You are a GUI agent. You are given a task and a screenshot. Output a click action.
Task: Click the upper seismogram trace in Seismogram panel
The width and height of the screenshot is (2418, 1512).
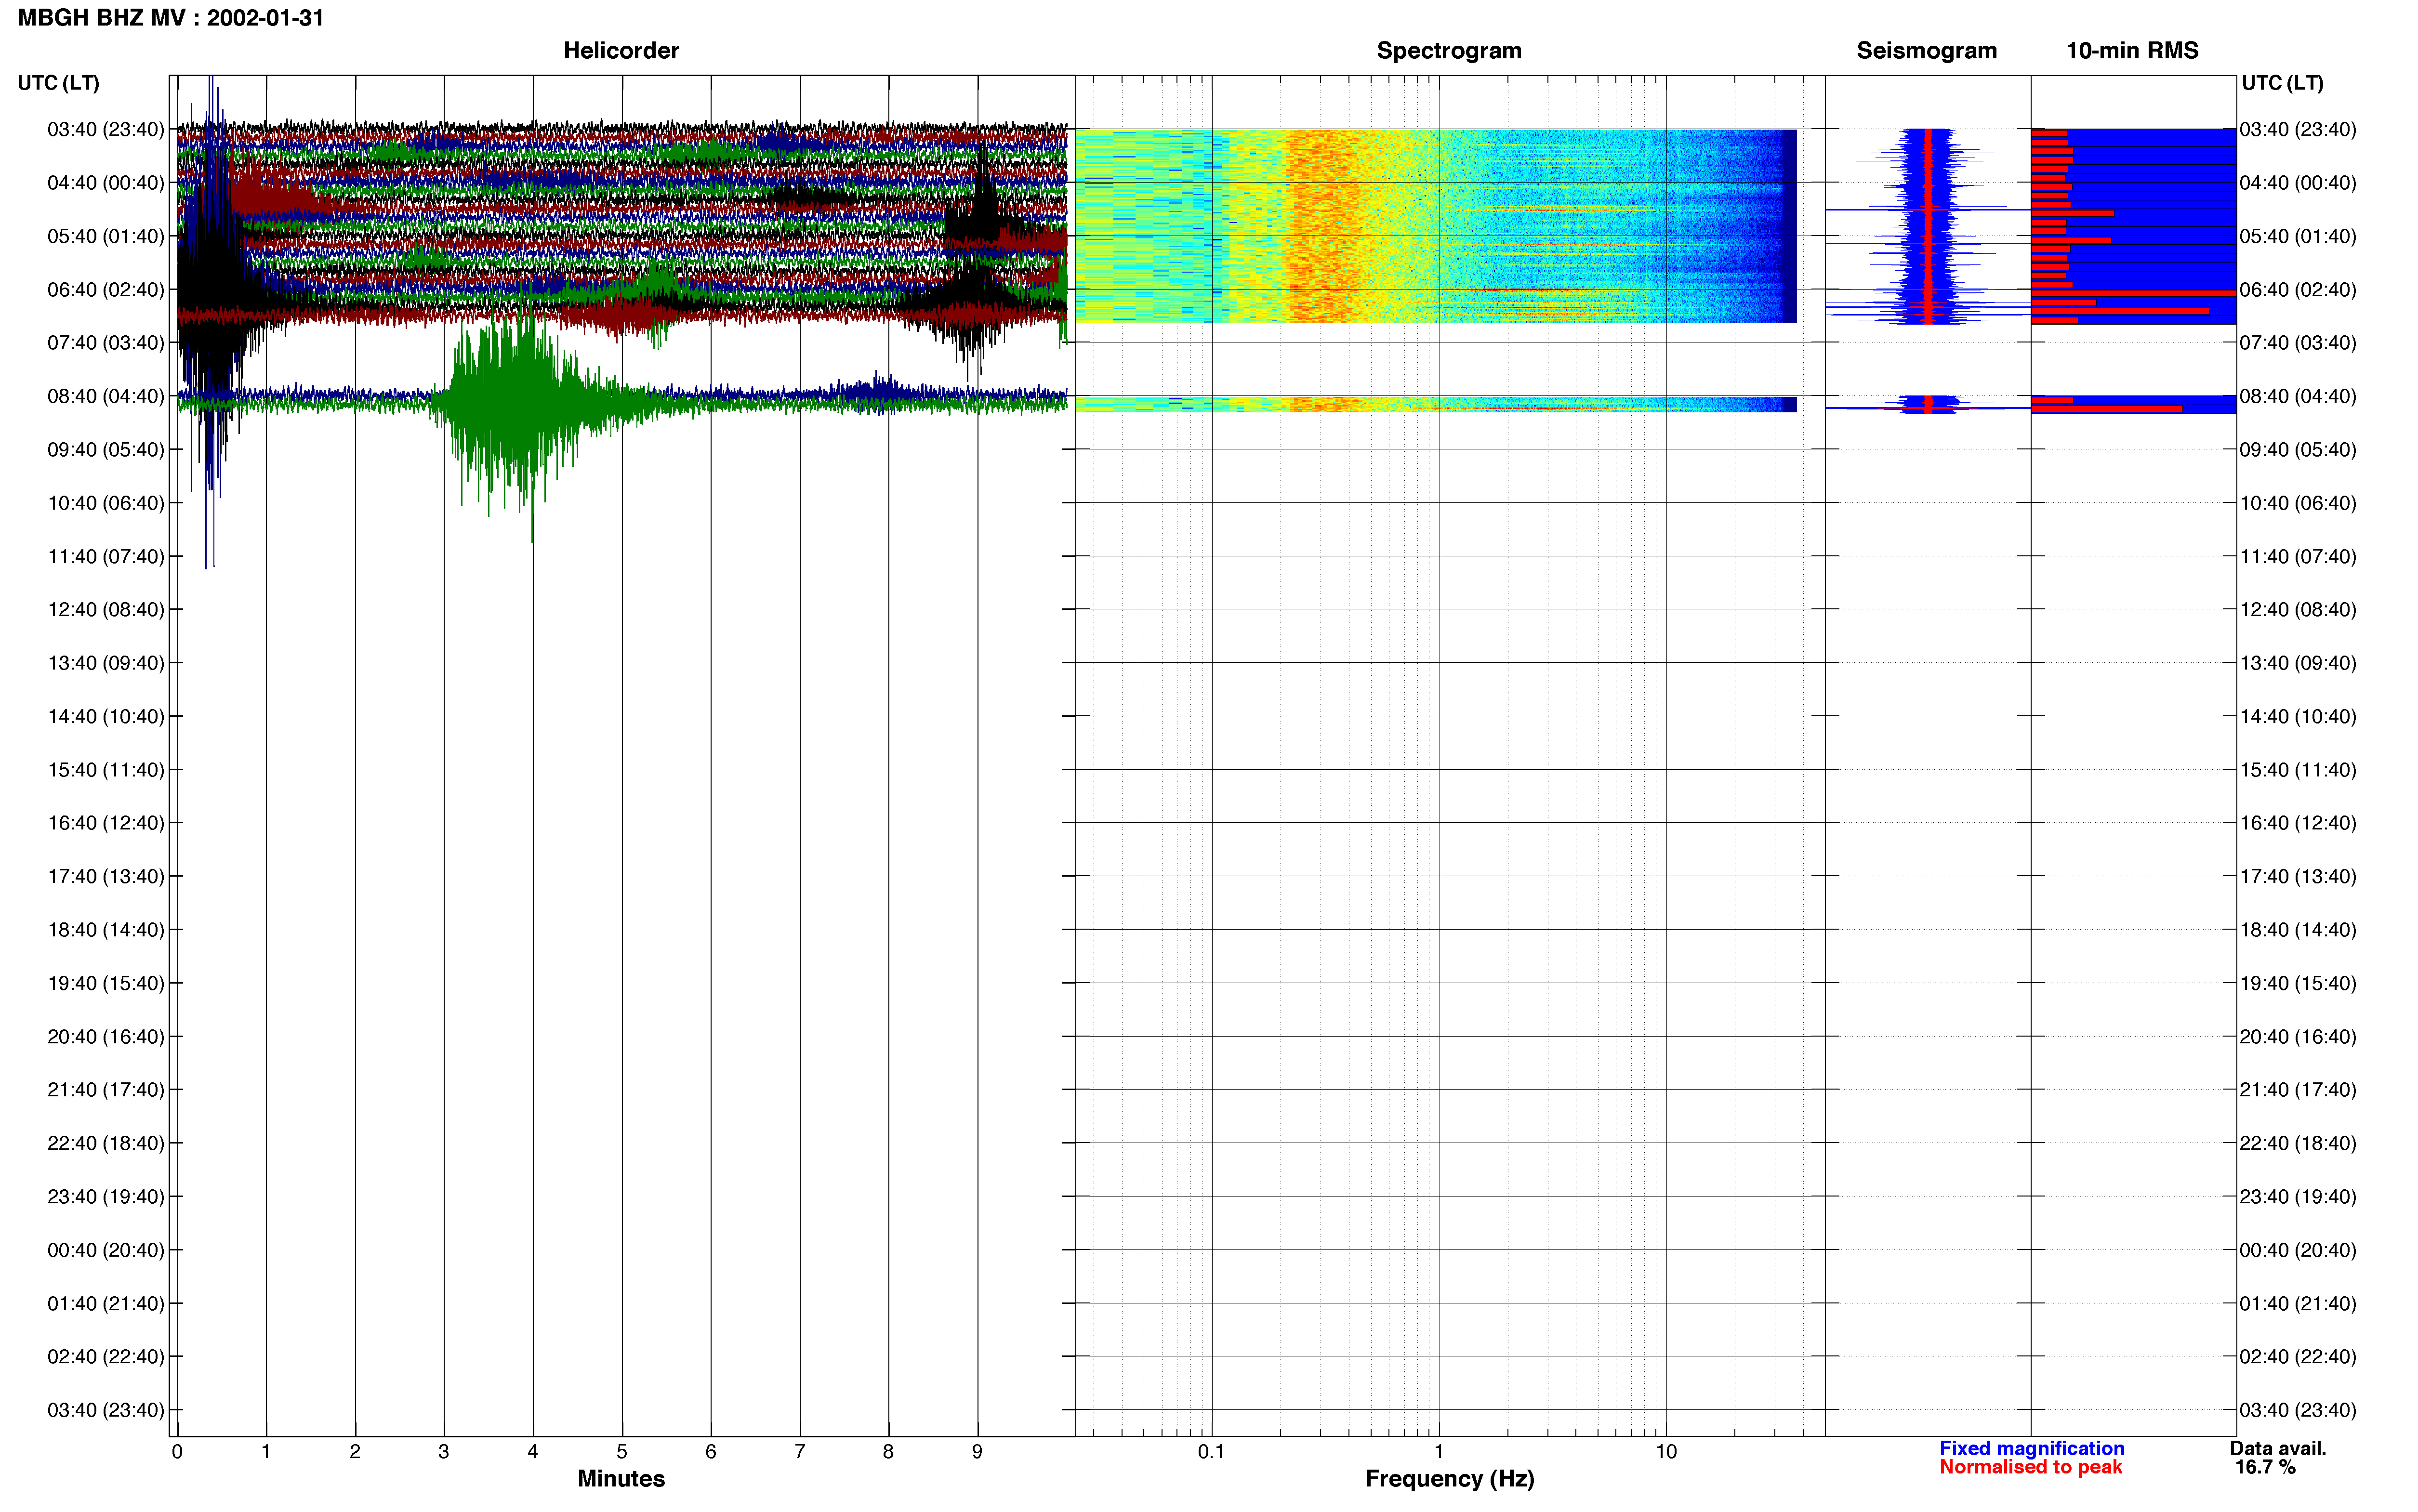coord(1927,225)
